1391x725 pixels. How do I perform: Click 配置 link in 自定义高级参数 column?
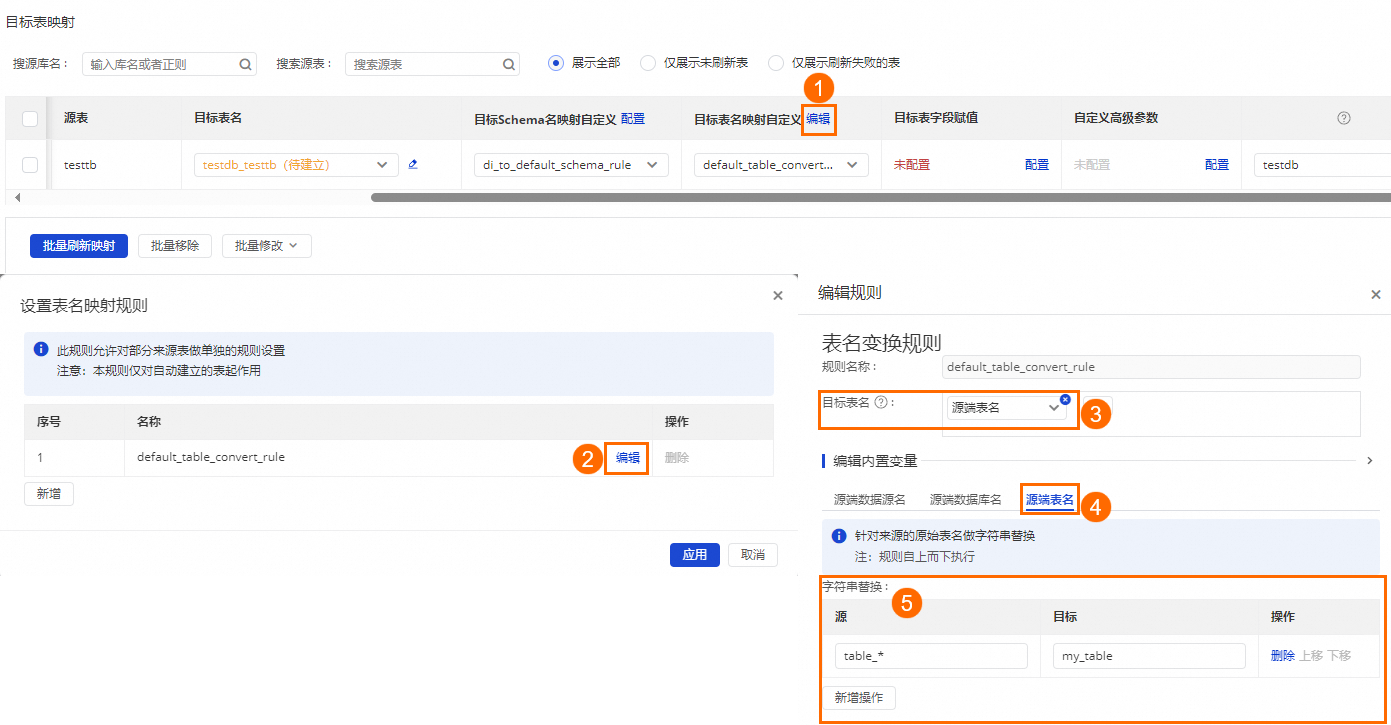1217,165
